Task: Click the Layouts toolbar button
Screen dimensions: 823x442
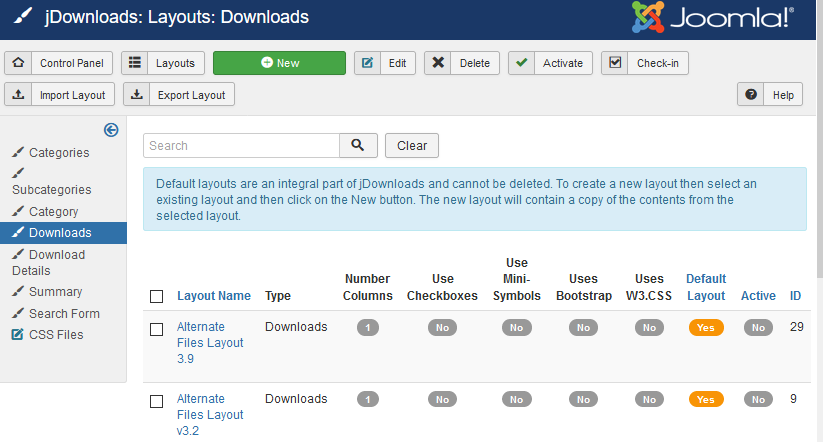Action: click(163, 63)
